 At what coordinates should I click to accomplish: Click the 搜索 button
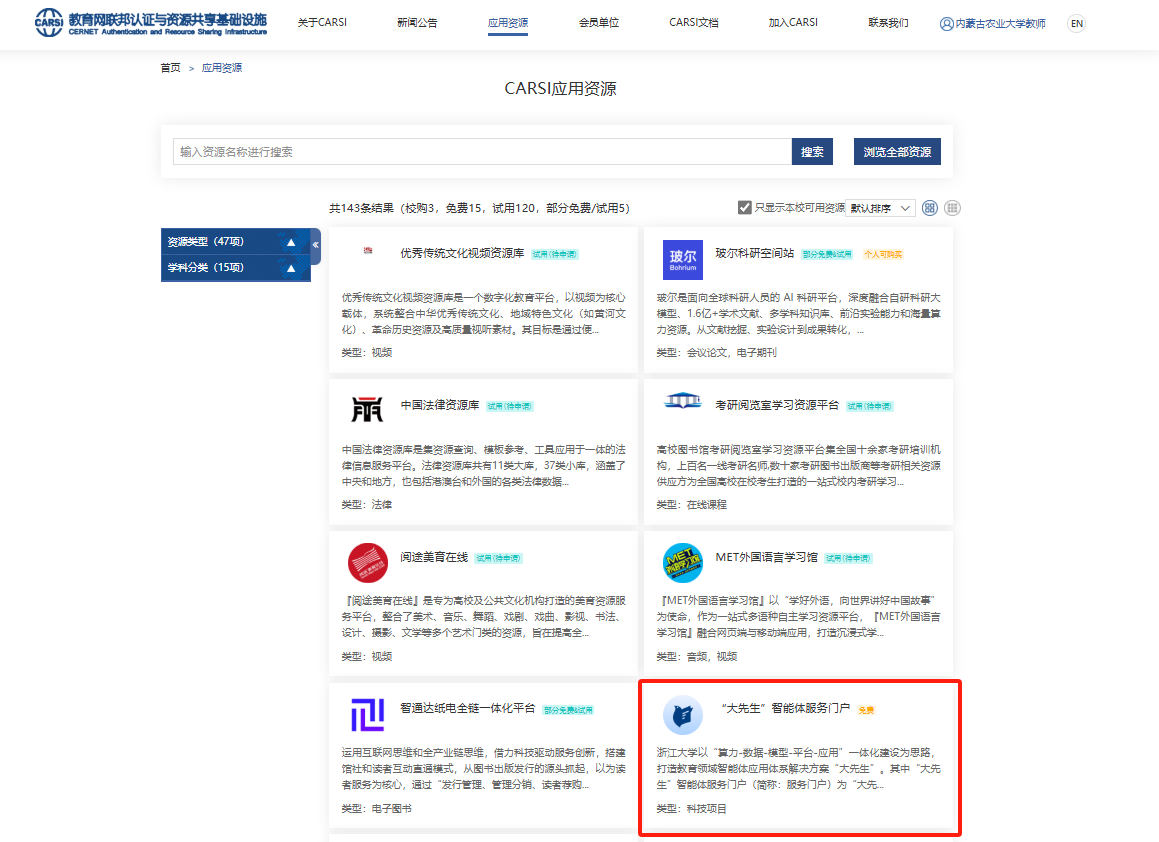[x=812, y=152]
